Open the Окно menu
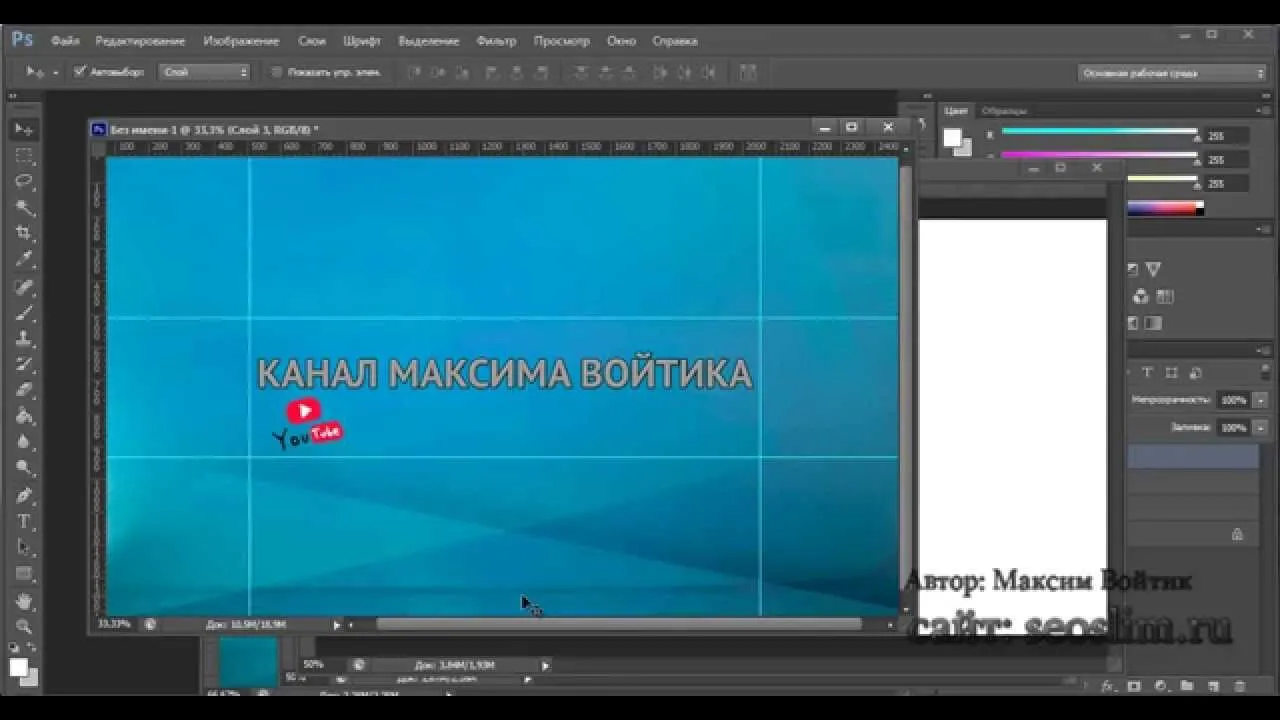This screenshot has height=720, width=1280. coord(621,41)
